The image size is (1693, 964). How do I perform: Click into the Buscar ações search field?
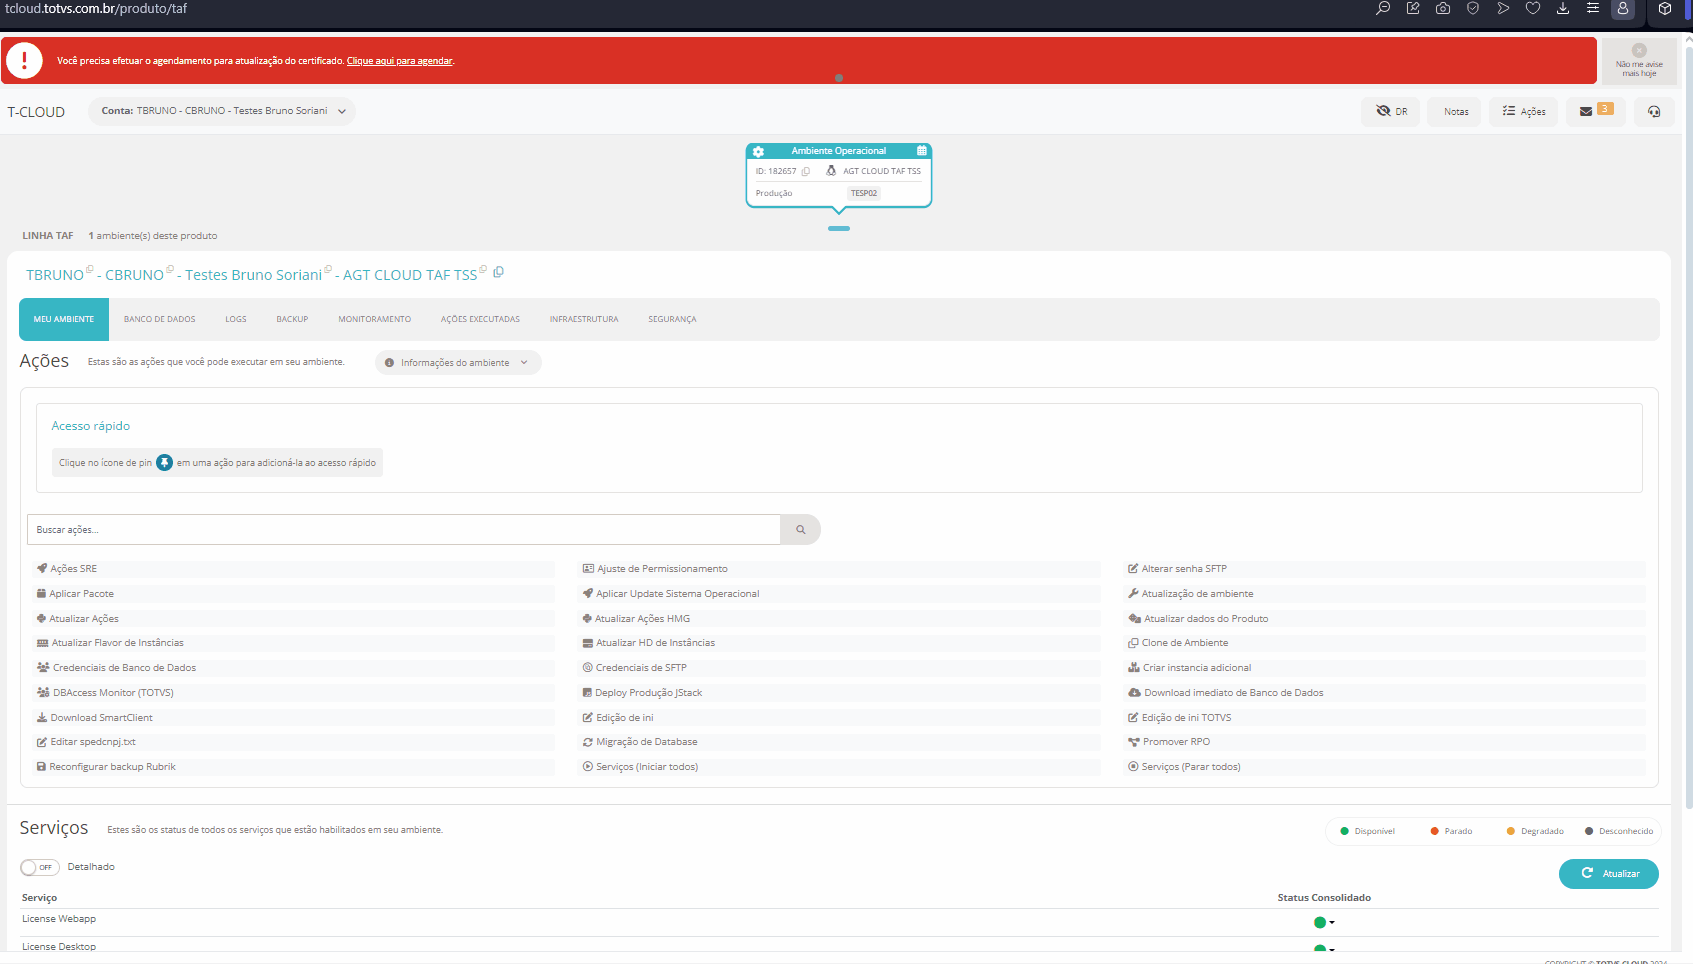404,530
